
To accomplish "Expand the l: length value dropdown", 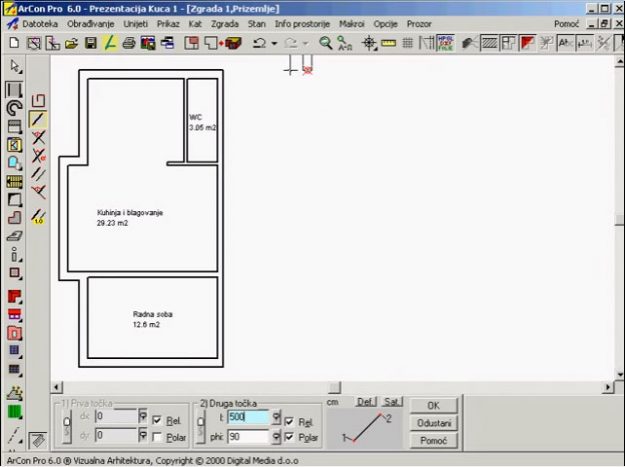I will (278, 418).
